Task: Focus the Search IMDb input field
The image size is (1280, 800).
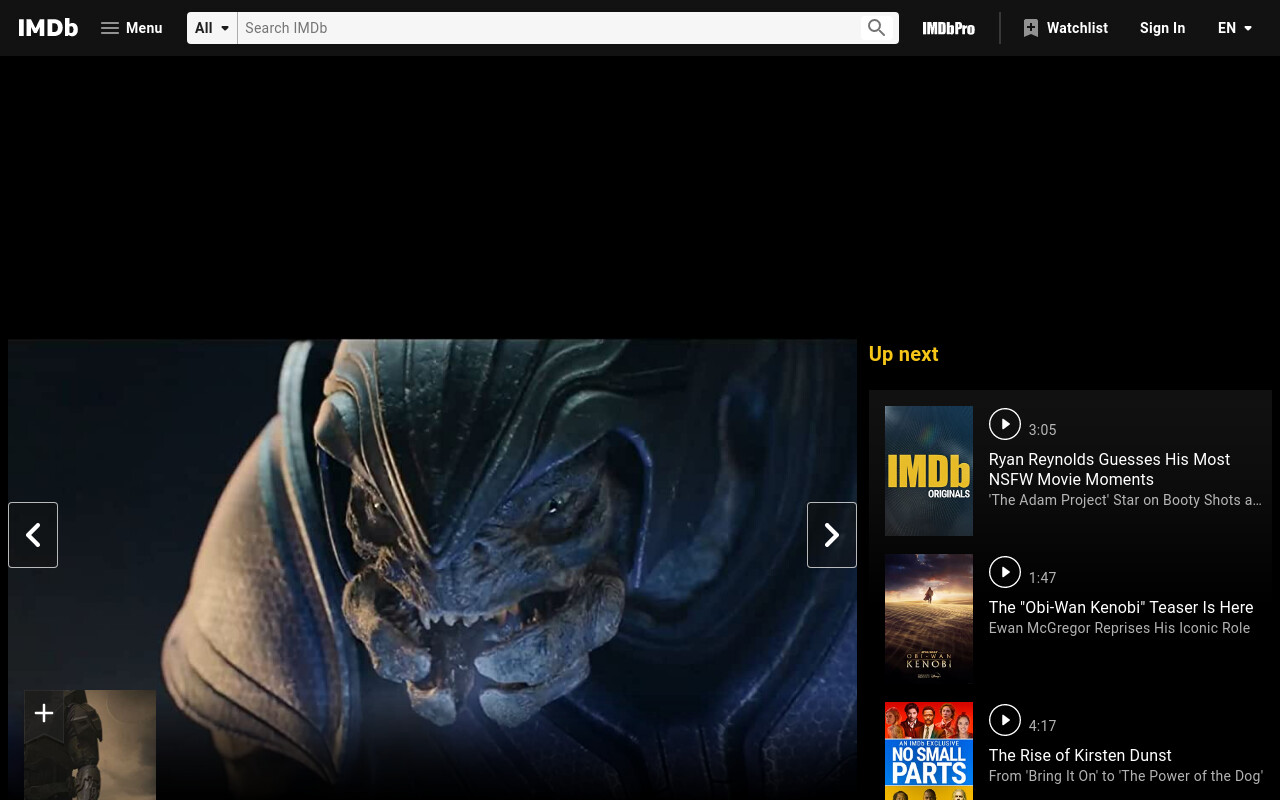Action: pyautogui.click(x=548, y=28)
